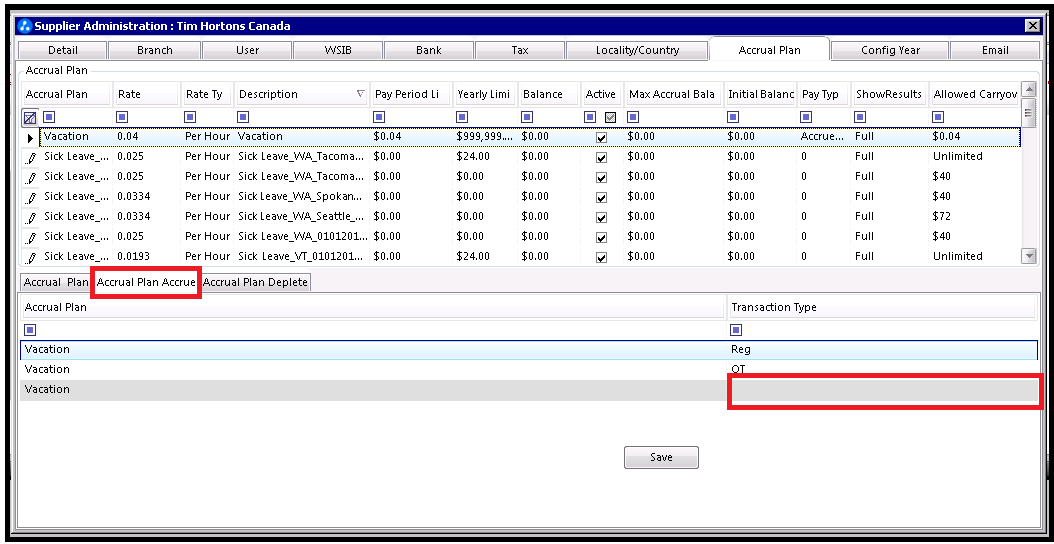Open the Locality/Country tab
Screen dimensions: 1054x544
pyautogui.click(x=637, y=50)
